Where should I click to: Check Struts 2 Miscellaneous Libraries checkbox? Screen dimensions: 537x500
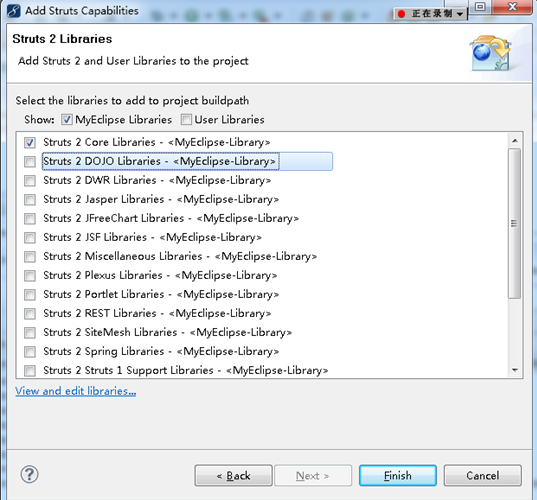click(x=30, y=257)
